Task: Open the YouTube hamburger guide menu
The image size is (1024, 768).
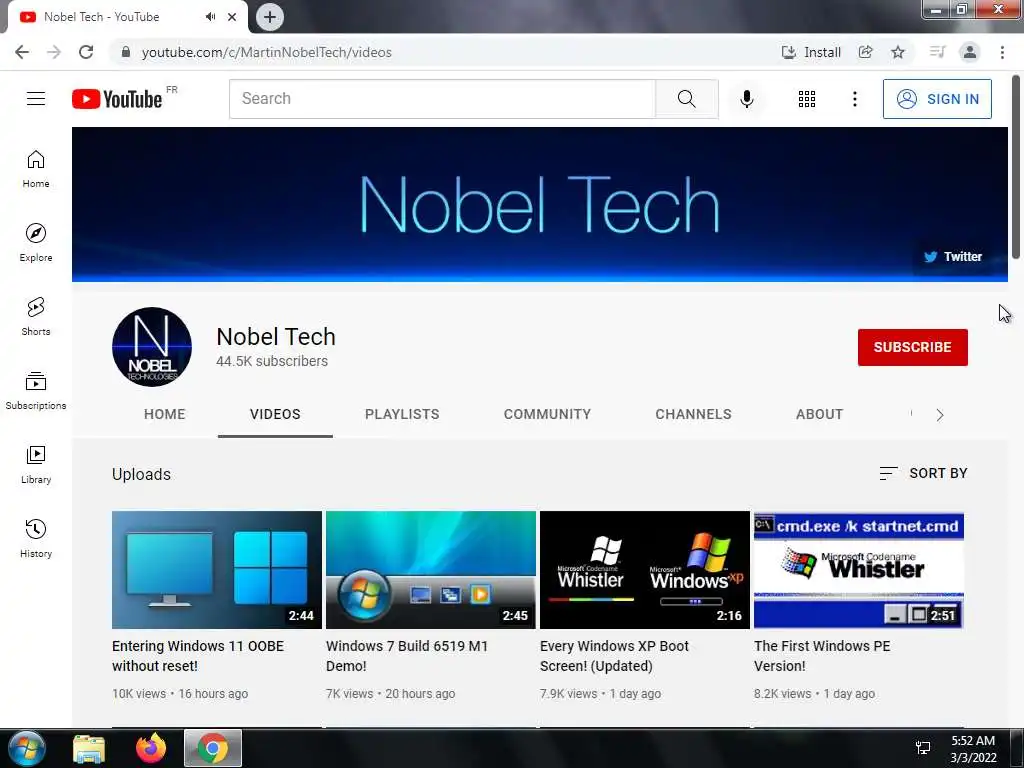Action: pyautogui.click(x=36, y=99)
